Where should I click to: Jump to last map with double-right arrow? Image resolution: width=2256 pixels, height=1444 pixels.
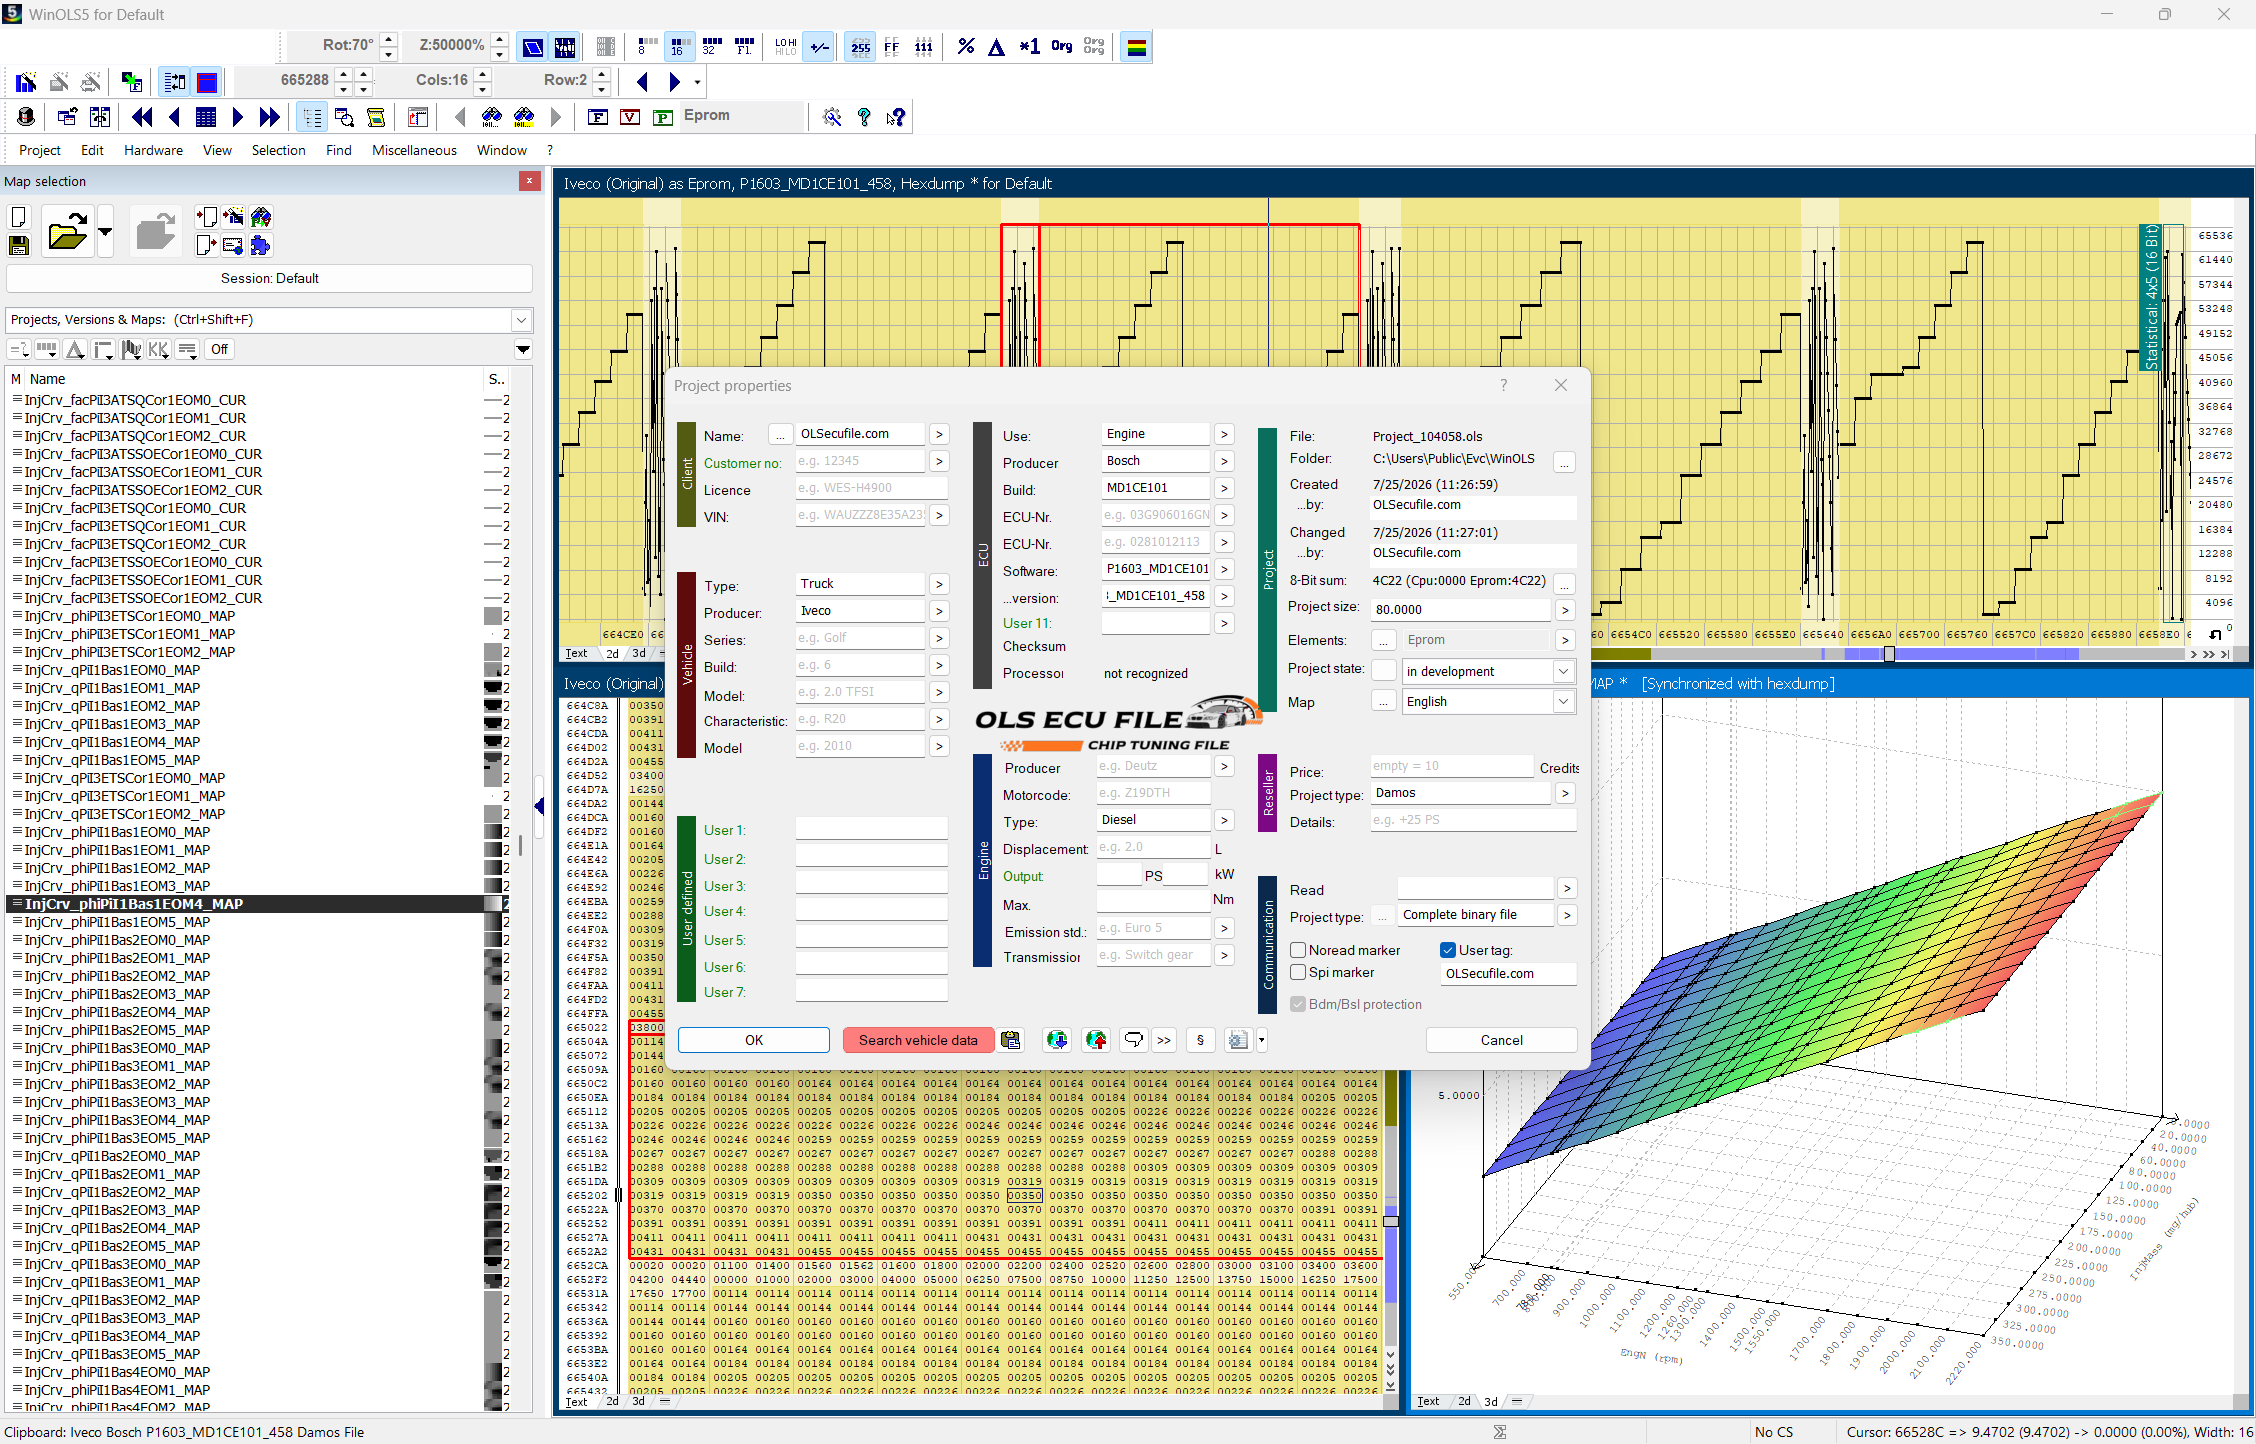[269, 117]
